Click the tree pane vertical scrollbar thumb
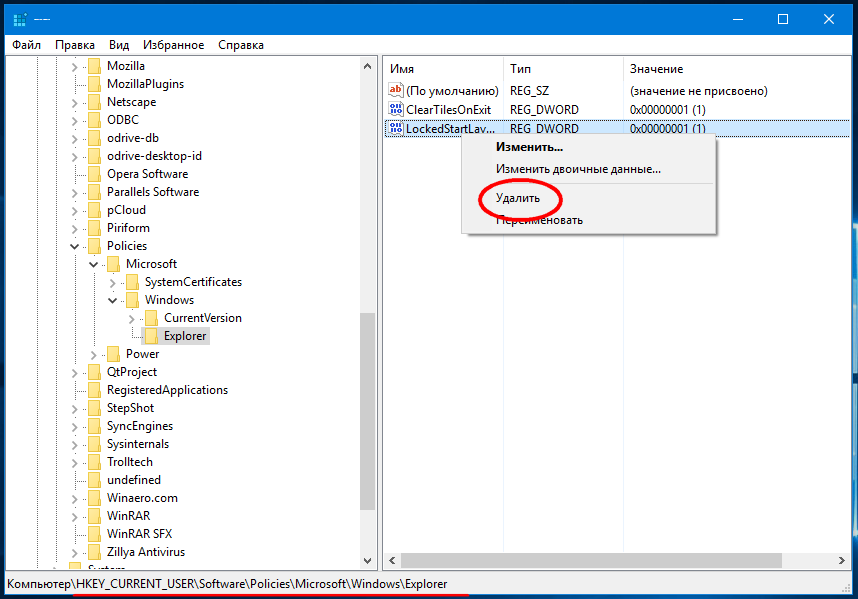 point(368,410)
